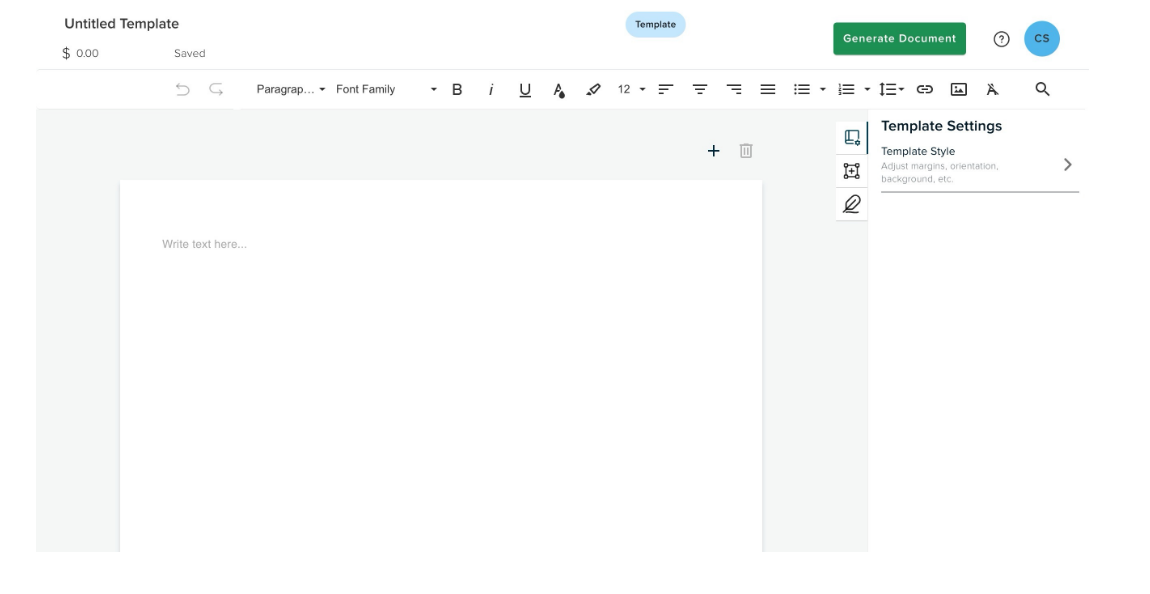Open the Paragraph style dropdown
1150x594 pixels.
(291, 90)
